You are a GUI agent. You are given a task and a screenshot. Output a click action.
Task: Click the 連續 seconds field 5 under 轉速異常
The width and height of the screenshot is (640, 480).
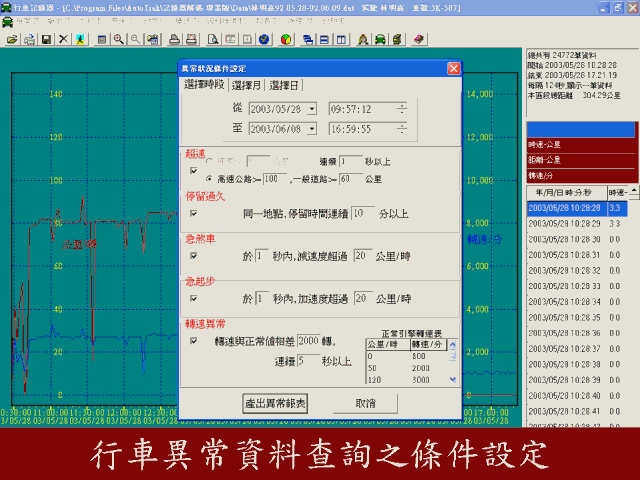pyautogui.click(x=308, y=361)
